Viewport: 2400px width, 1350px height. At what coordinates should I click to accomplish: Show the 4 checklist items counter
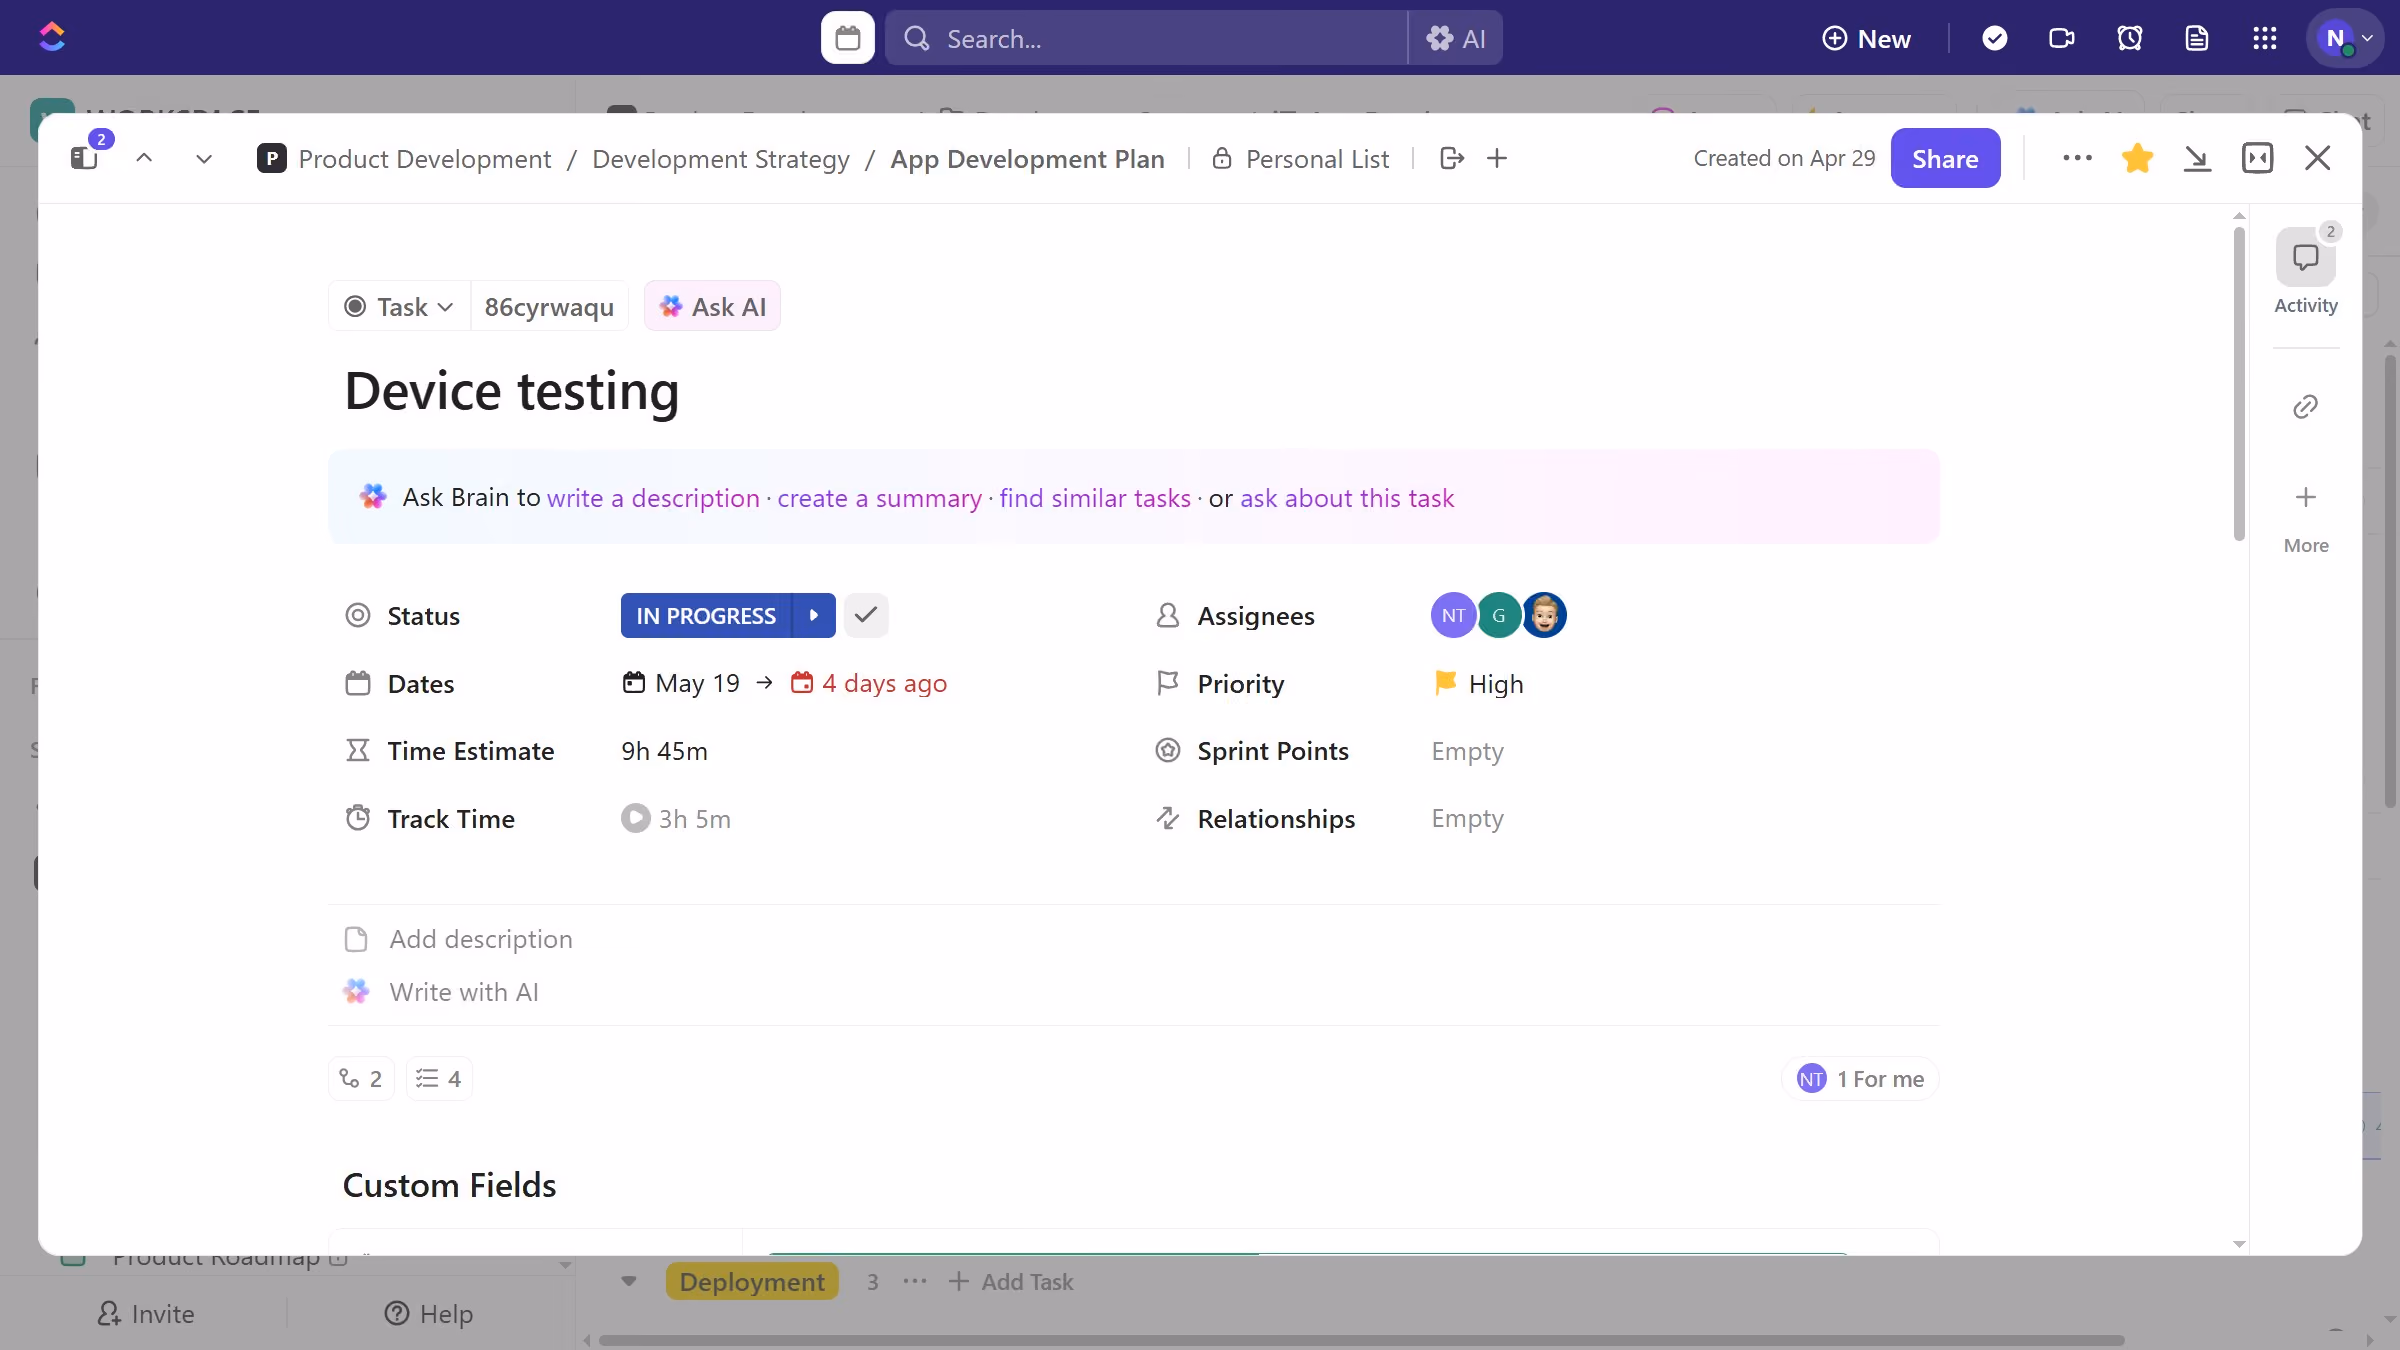click(x=438, y=1079)
